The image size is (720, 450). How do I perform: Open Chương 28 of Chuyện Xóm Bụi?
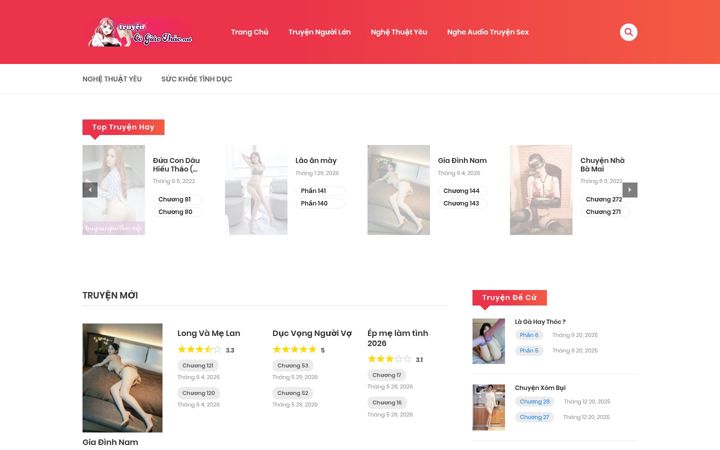click(x=534, y=402)
